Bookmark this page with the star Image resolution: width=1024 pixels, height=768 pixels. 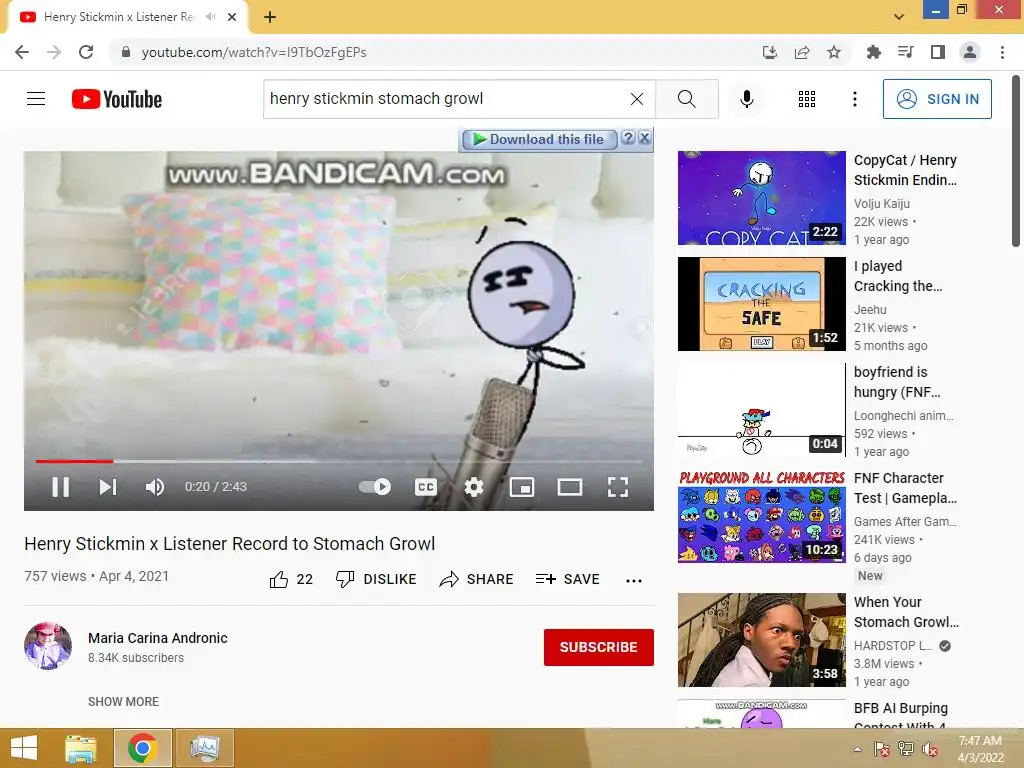click(834, 52)
